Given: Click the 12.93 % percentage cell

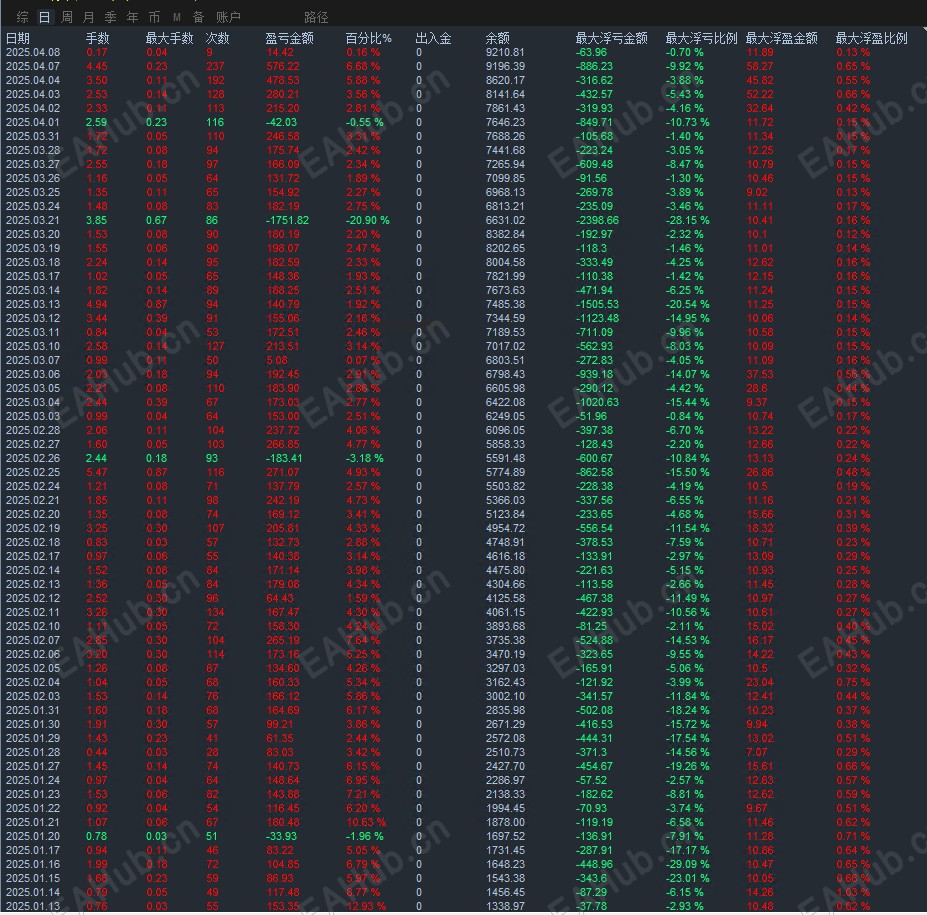Looking at the screenshot, I should pyautogui.click(x=367, y=906).
